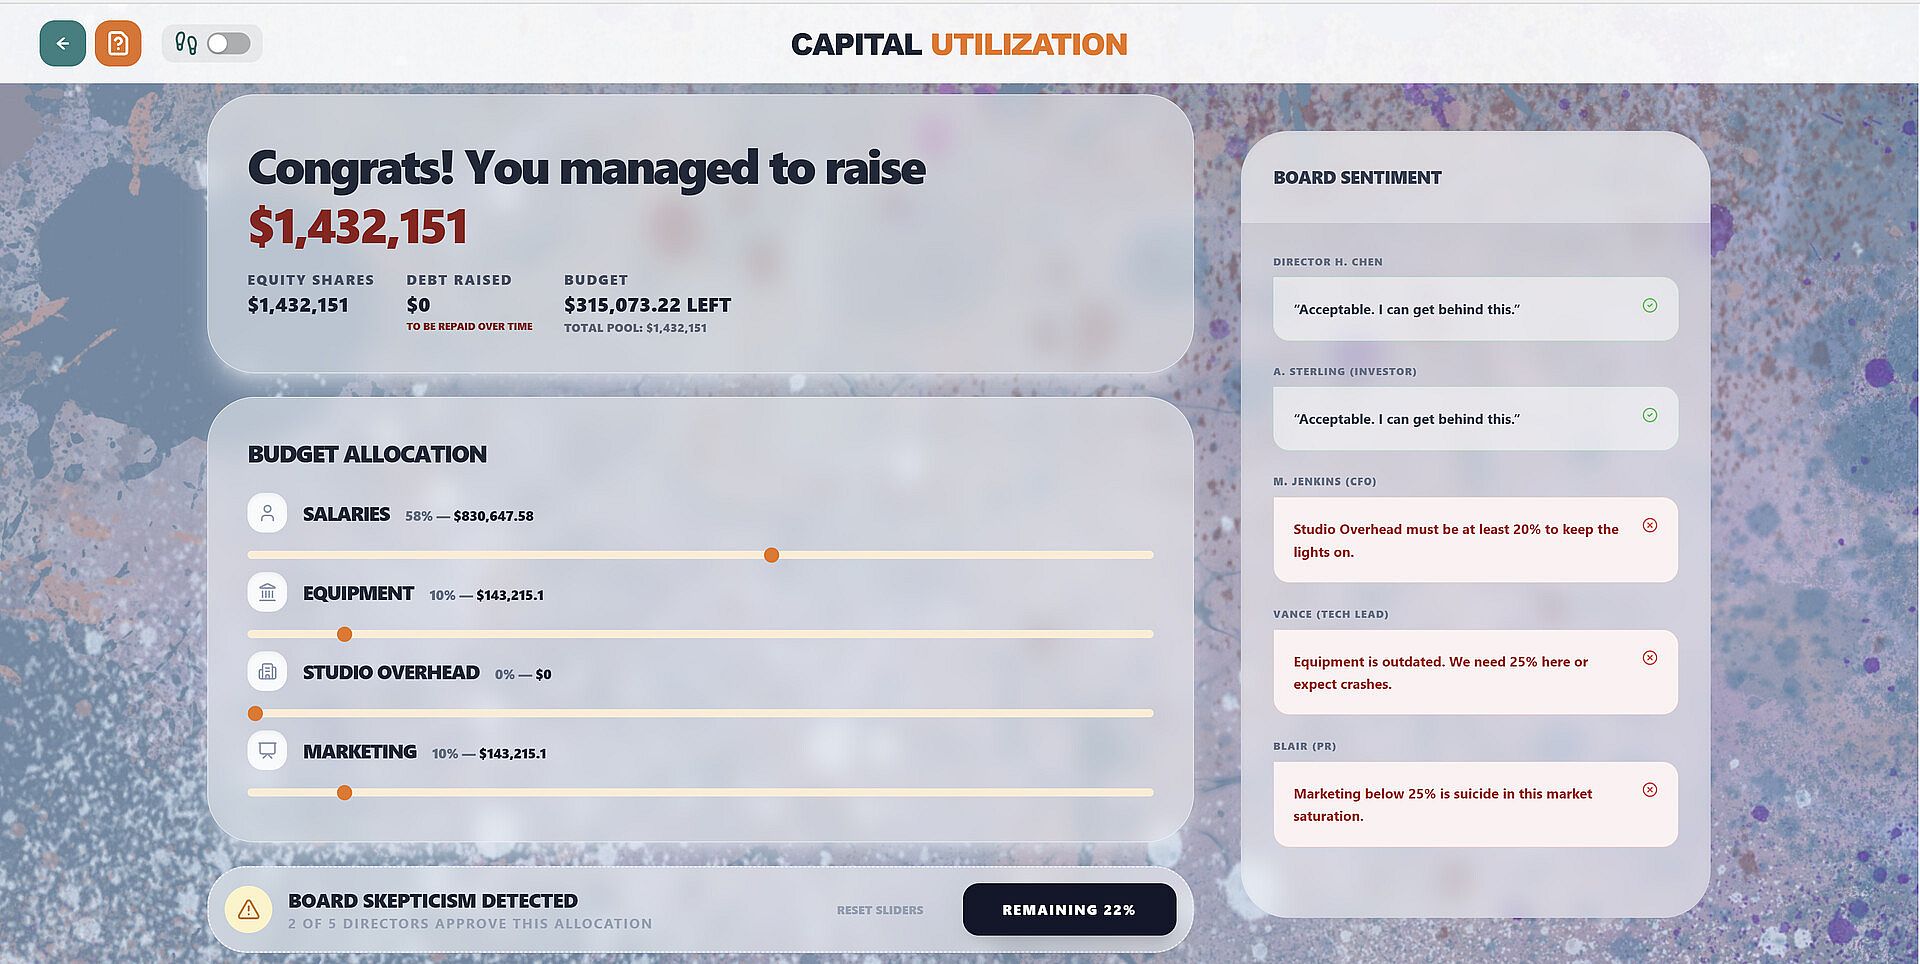Image resolution: width=1920 pixels, height=964 pixels.
Task: Click the red X on Vance card
Action: (1650, 658)
